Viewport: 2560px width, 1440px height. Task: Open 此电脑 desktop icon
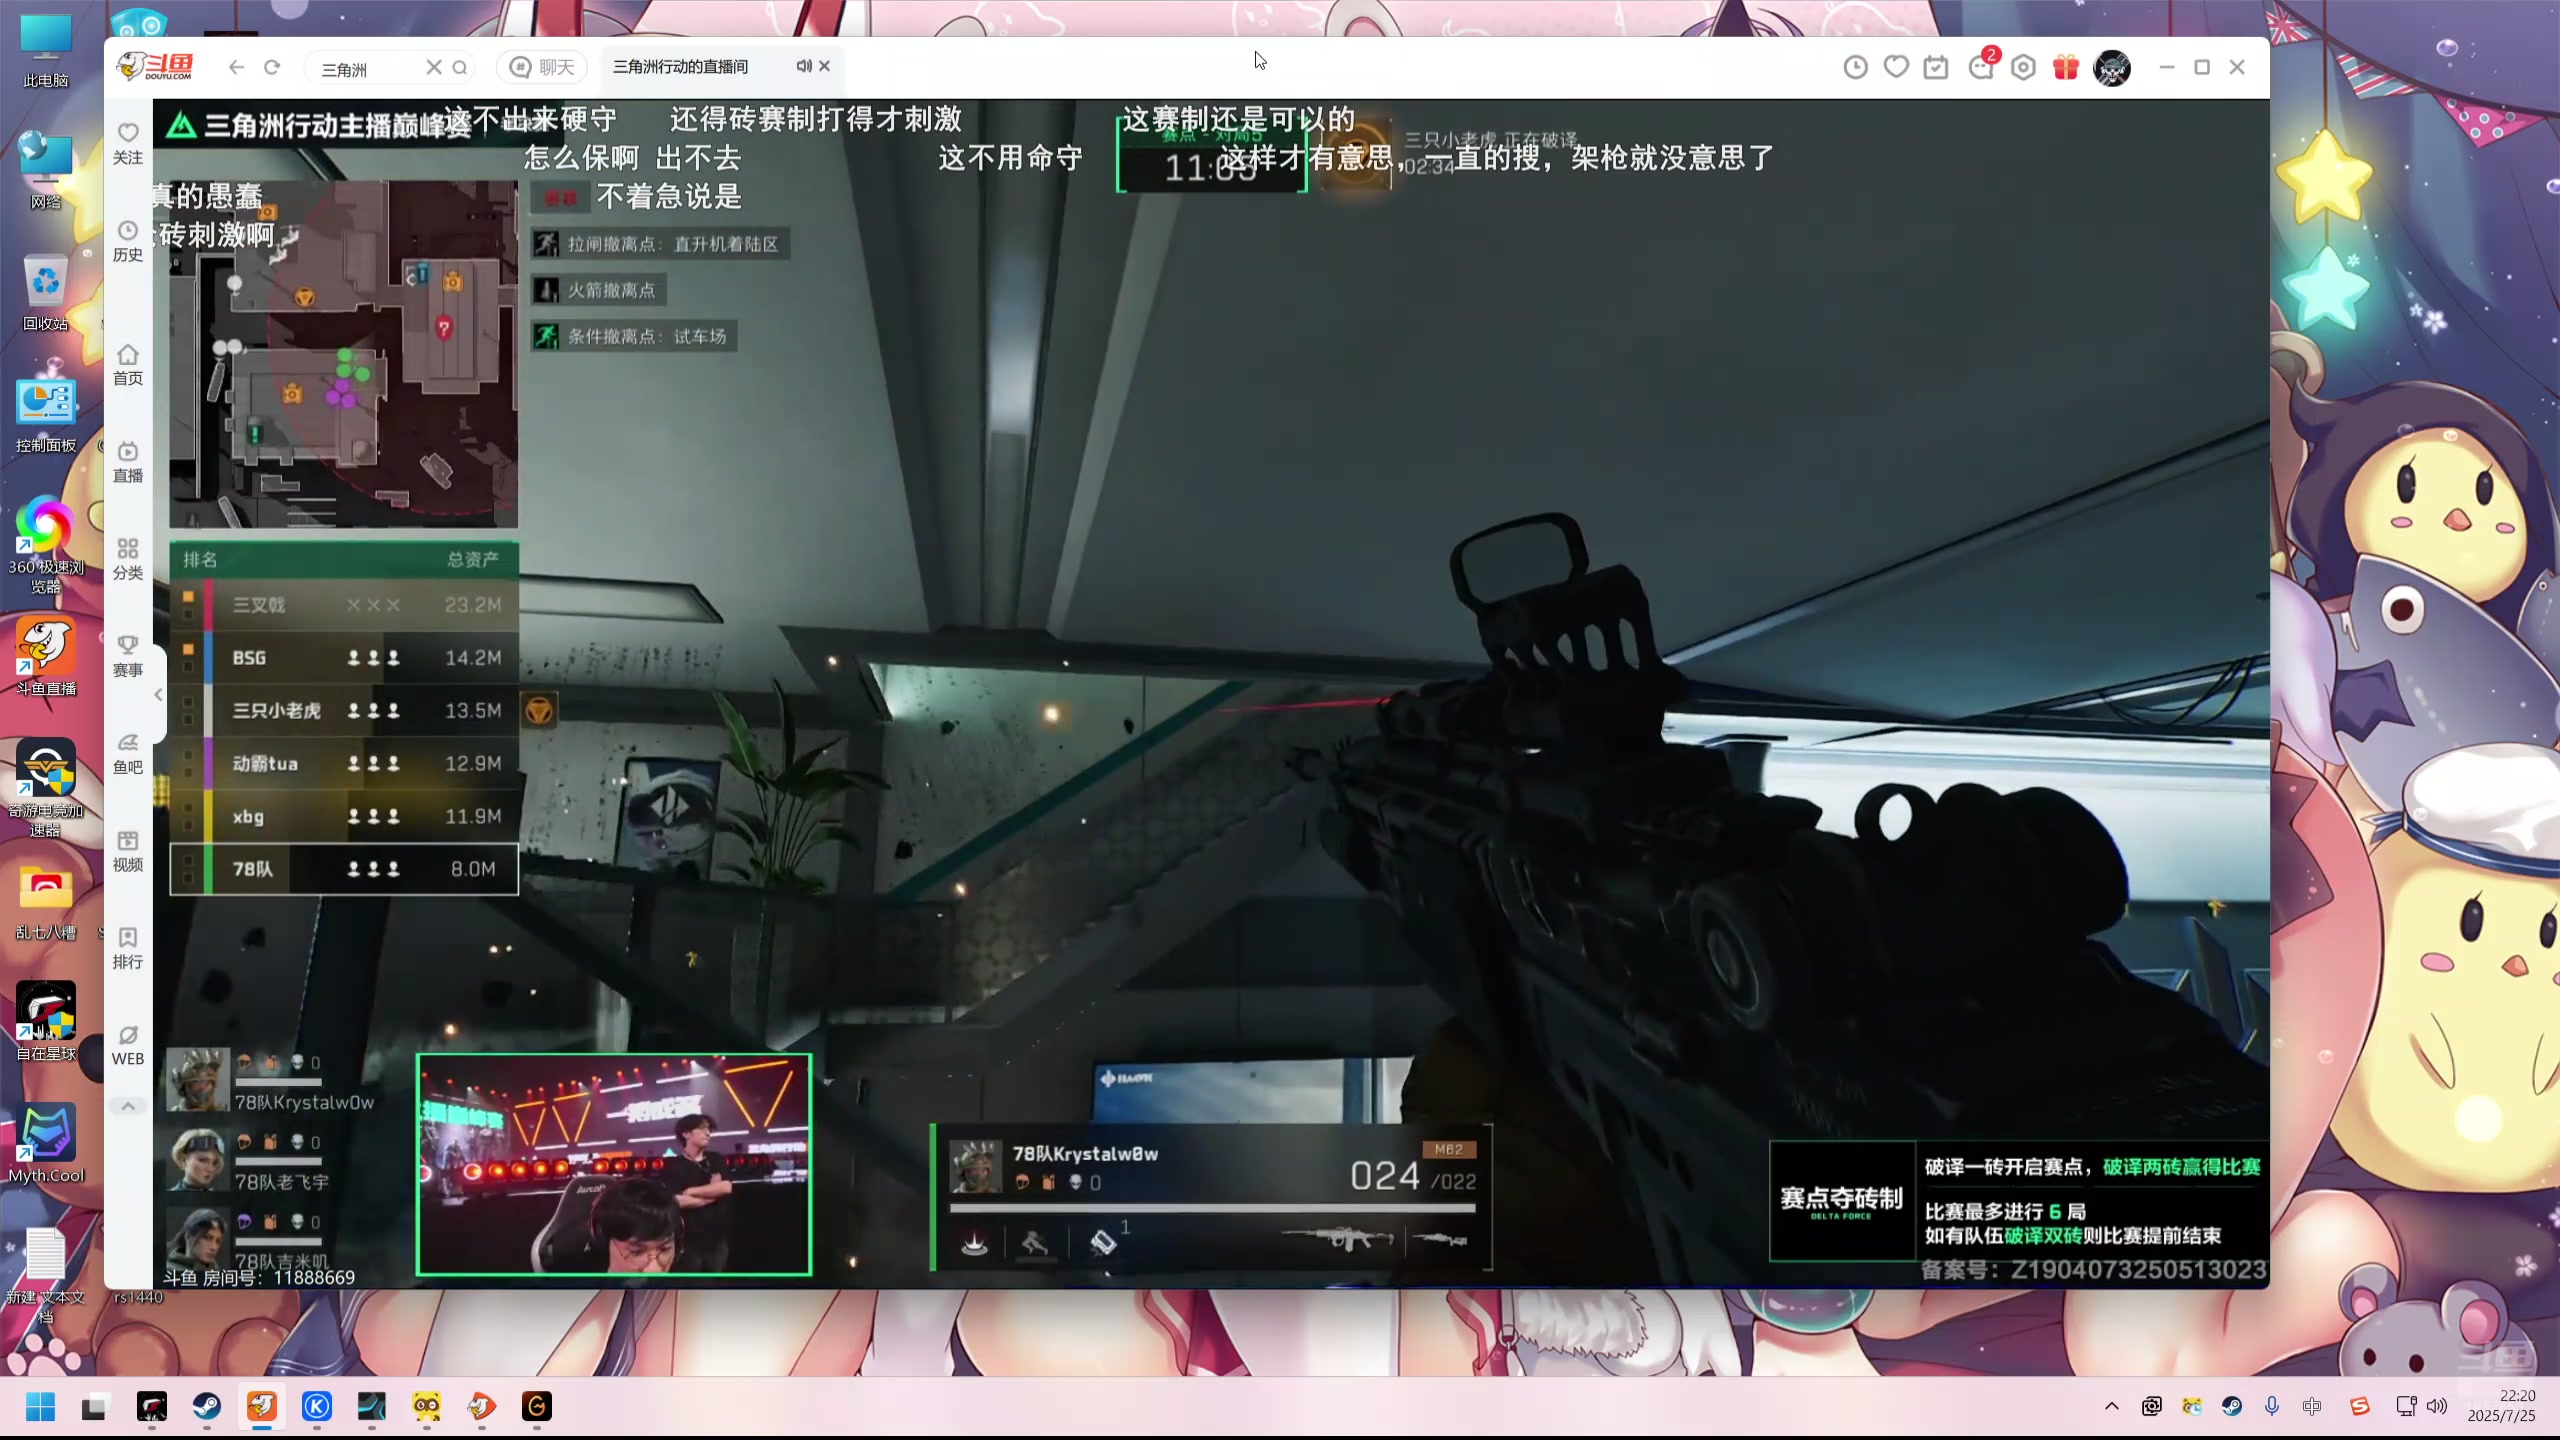coord(46,52)
